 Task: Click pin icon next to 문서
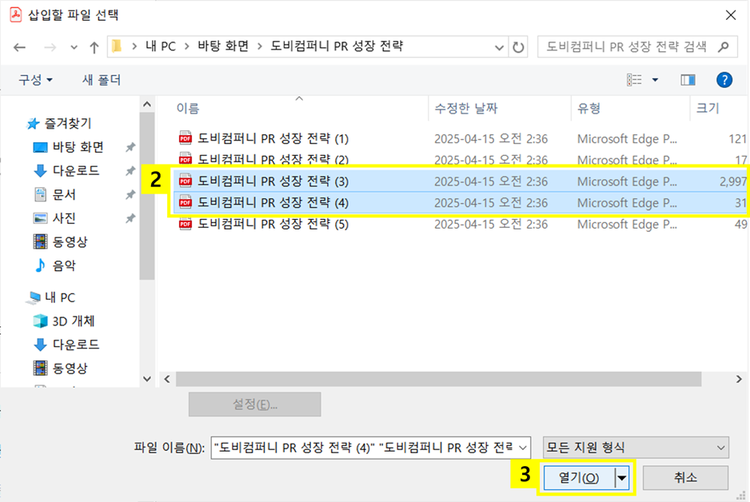pos(130,195)
